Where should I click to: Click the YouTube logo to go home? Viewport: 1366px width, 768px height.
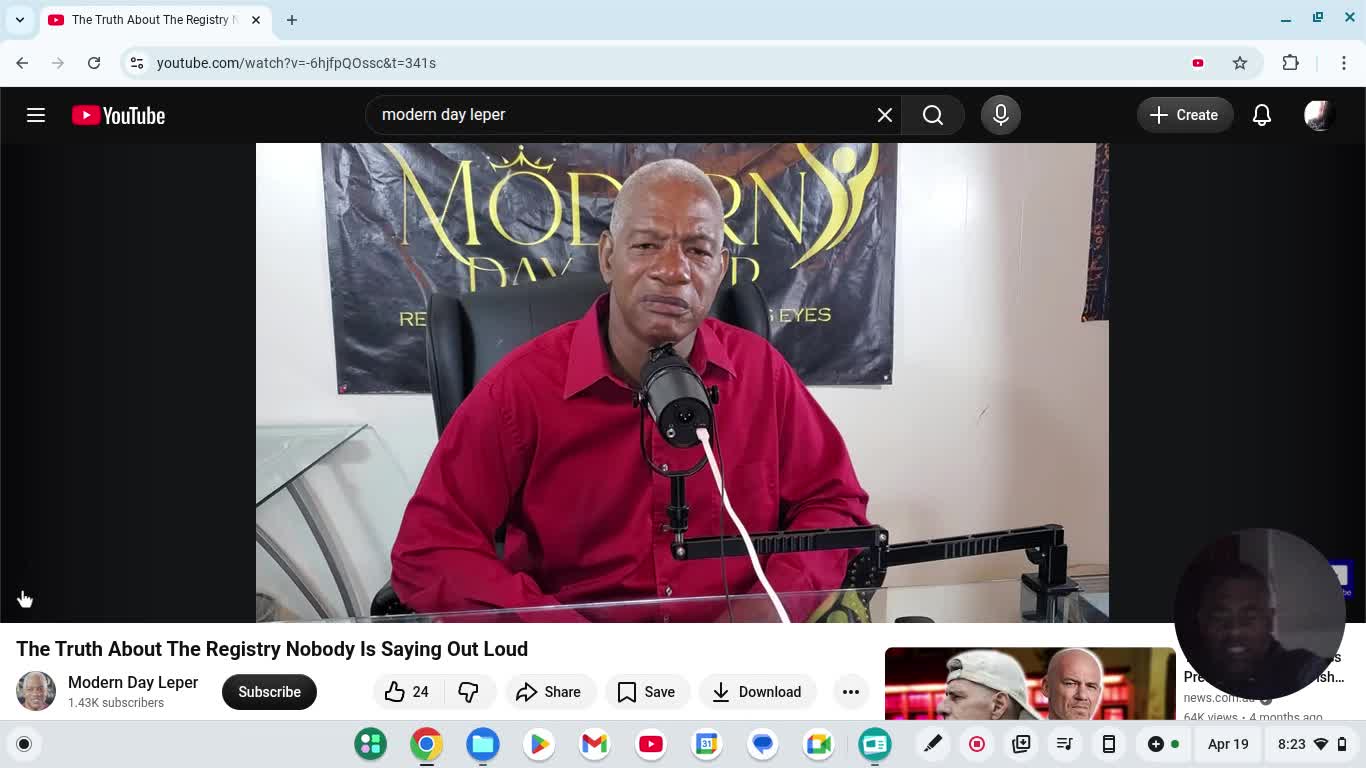tap(118, 115)
